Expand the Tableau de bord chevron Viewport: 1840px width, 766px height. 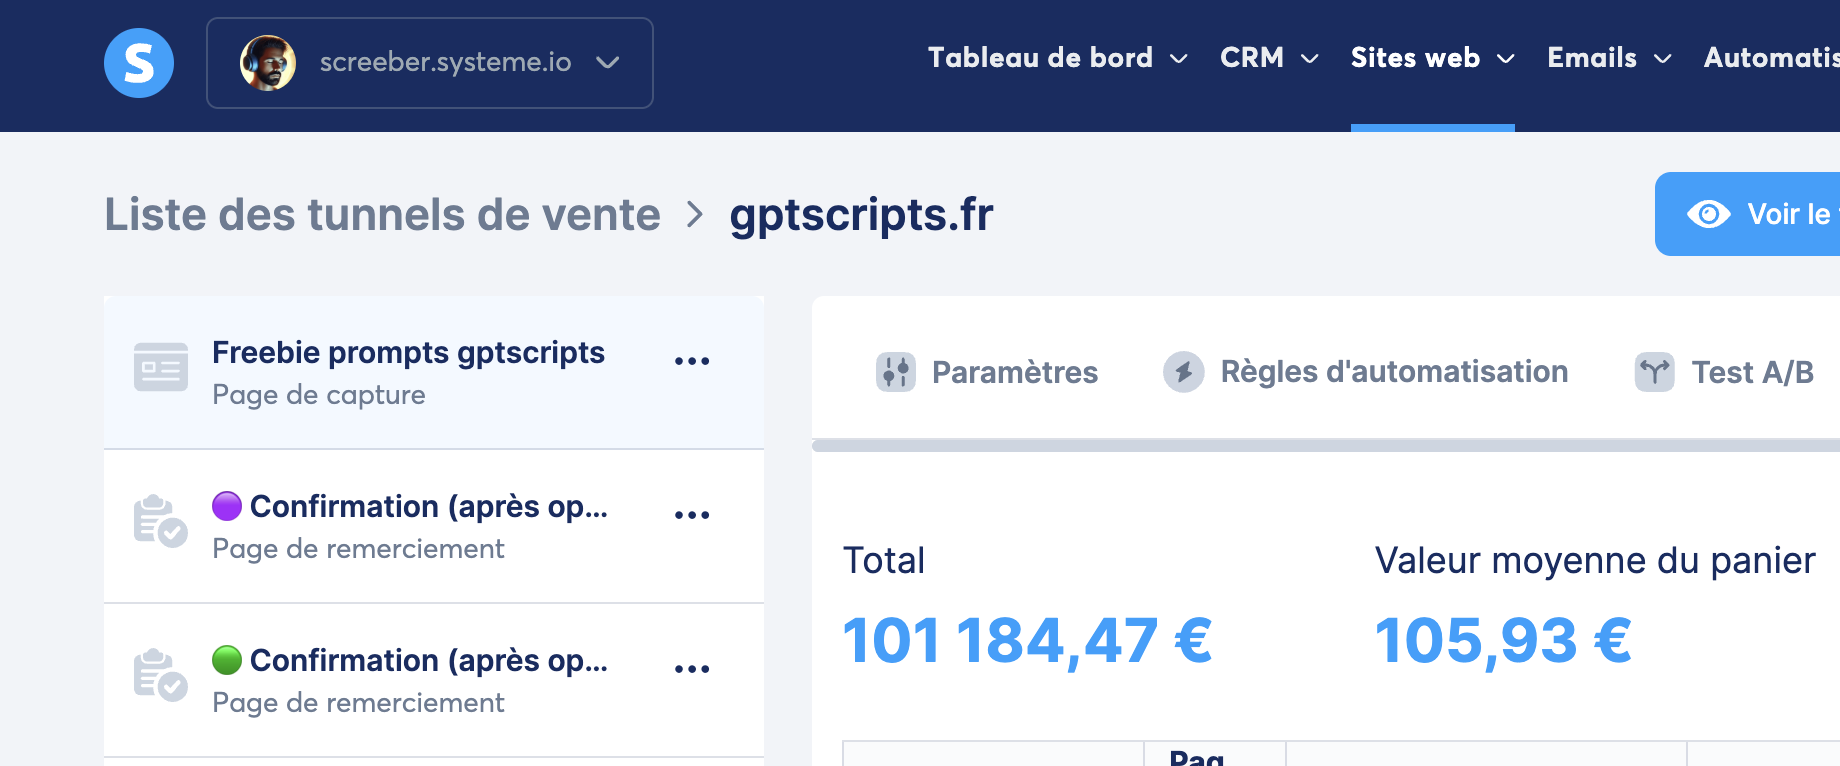(1179, 59)
